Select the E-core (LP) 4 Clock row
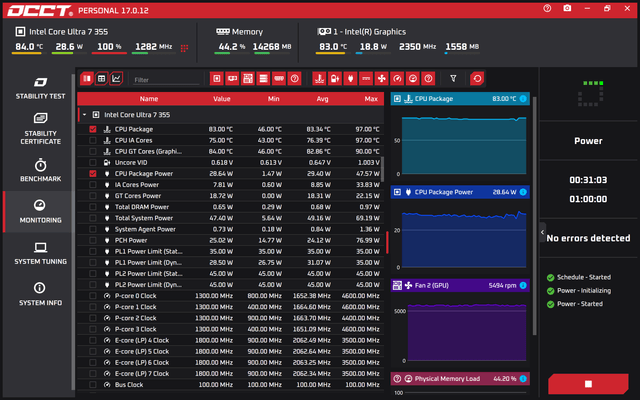640x400 pixels. [x=231, y=340]
